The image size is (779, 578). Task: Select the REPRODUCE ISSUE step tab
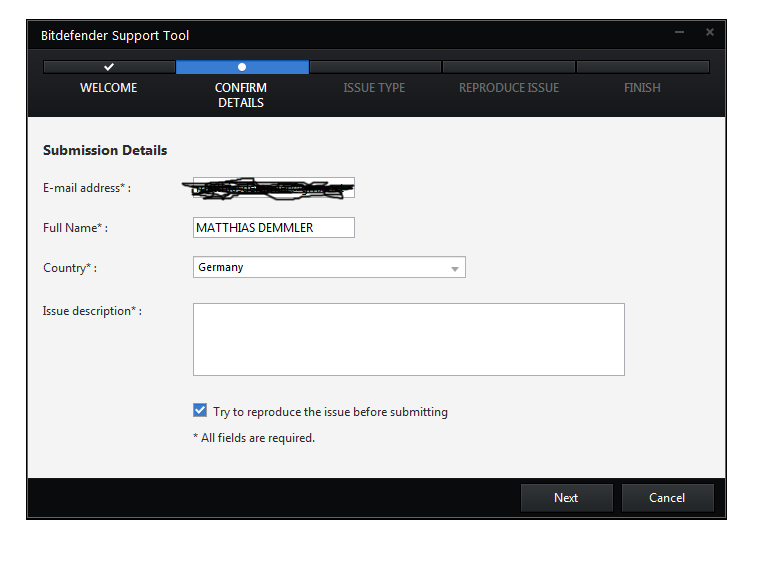[x=509, y=88]
